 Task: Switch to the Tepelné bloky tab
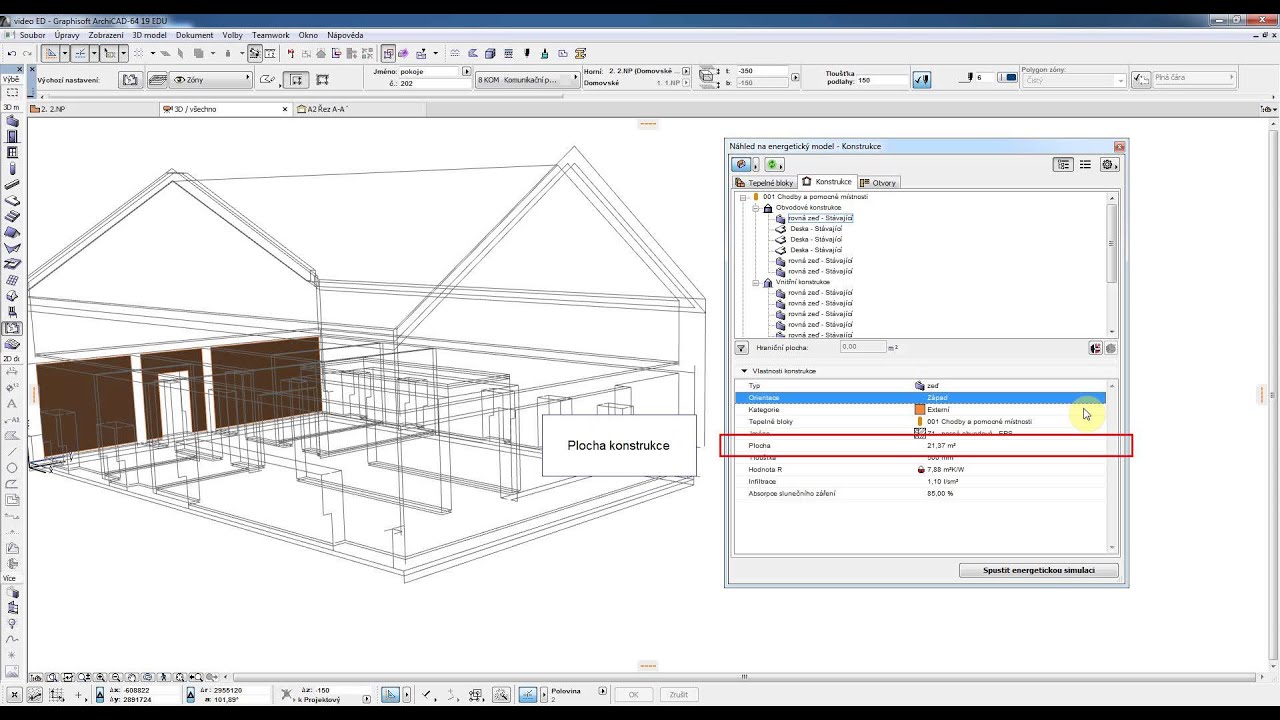(x=765, y=183)
